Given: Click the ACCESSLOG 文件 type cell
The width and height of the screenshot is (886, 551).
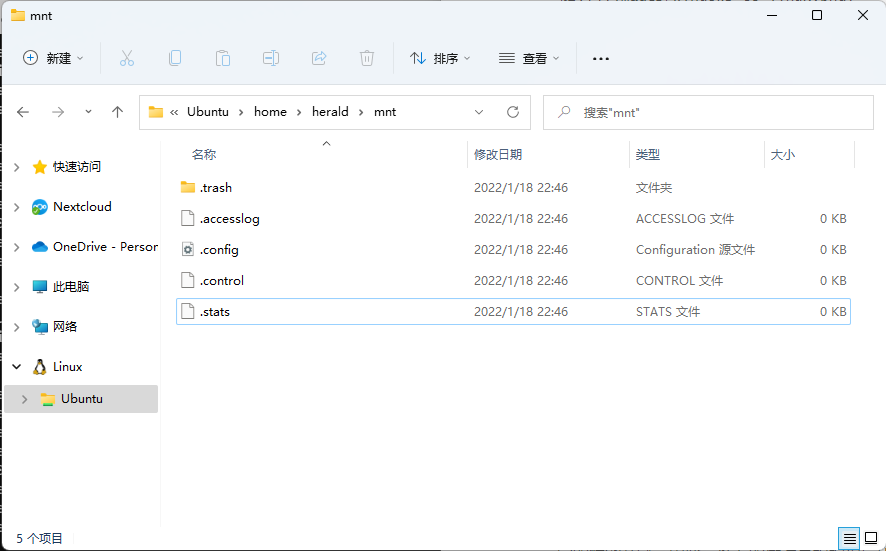Looking at the screenshot, I should click(685, 219).
